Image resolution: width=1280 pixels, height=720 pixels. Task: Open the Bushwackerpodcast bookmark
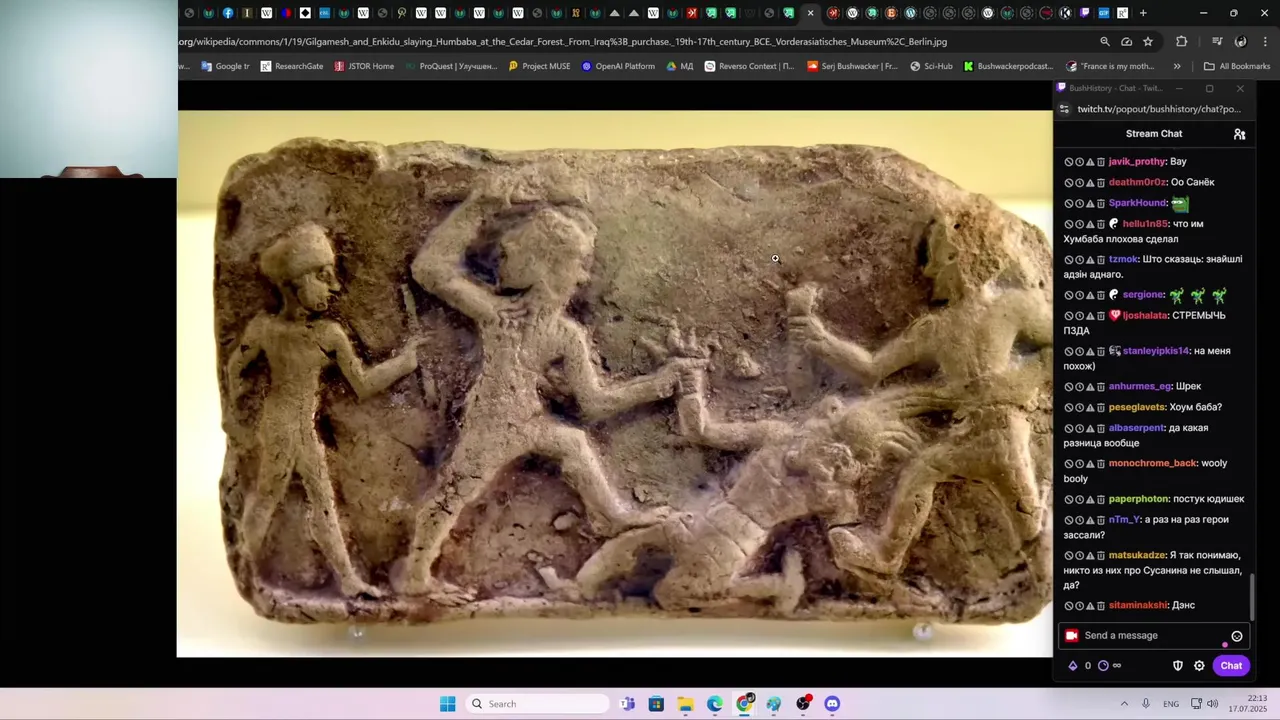1008,67
